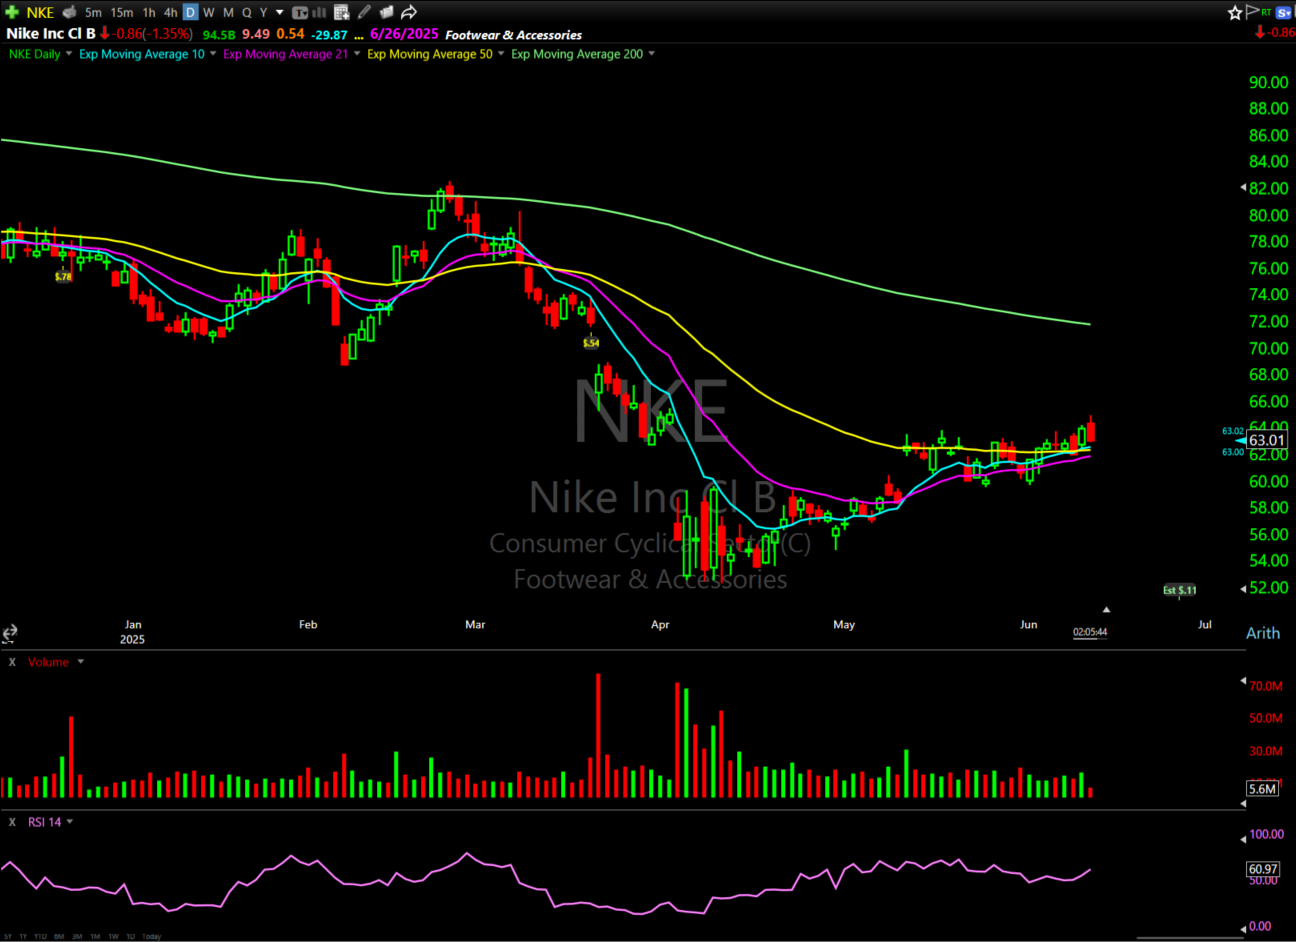Click the small up-triangle marker near June
The height and width of the screenshot is (942, 1296).
1106,609
